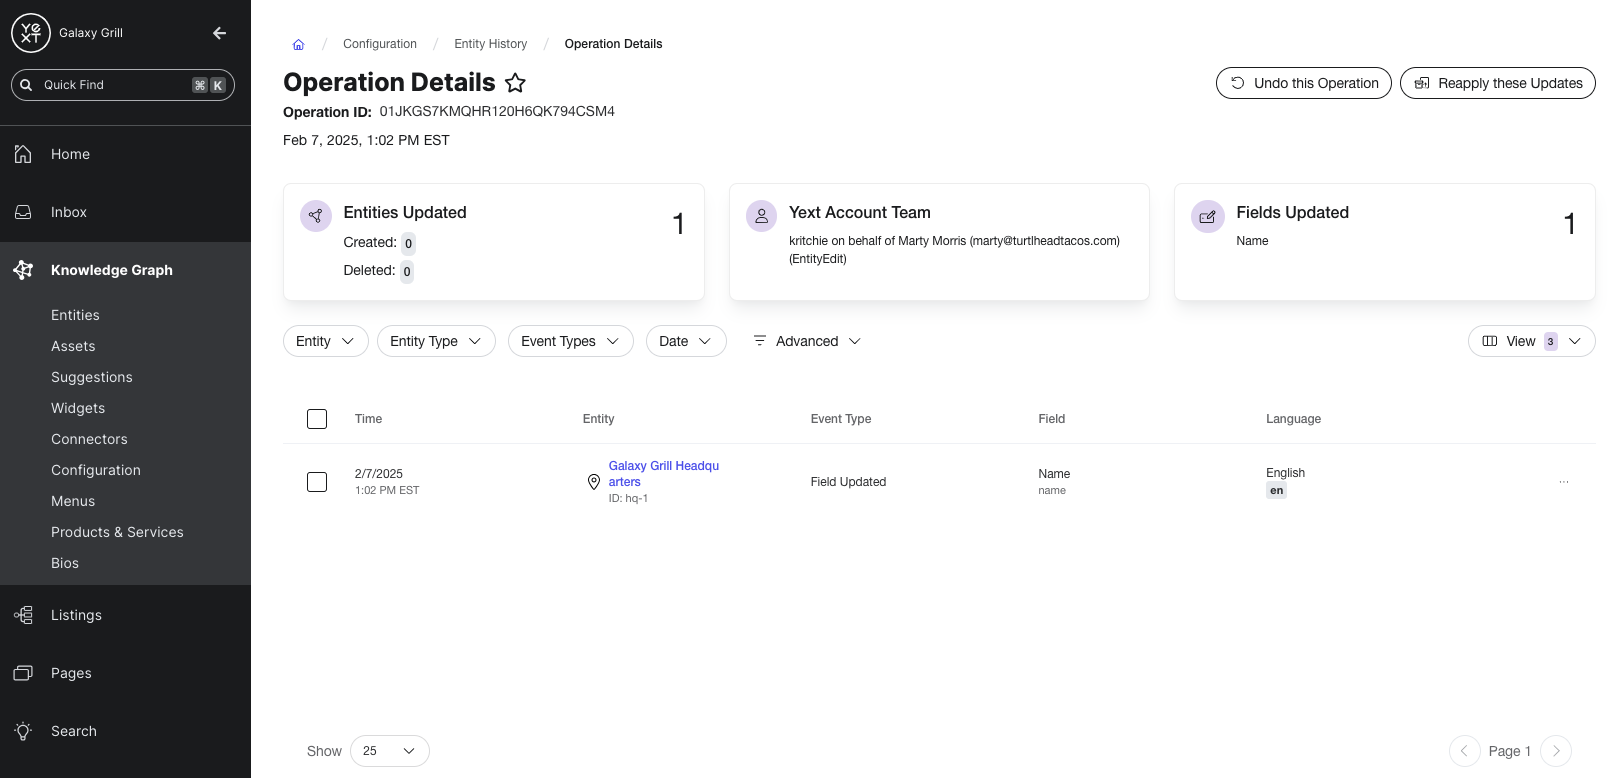Viewport: 1610px width, 778px height.
Task: Open the View columns dropdown
Action: tap(1532, 341)
